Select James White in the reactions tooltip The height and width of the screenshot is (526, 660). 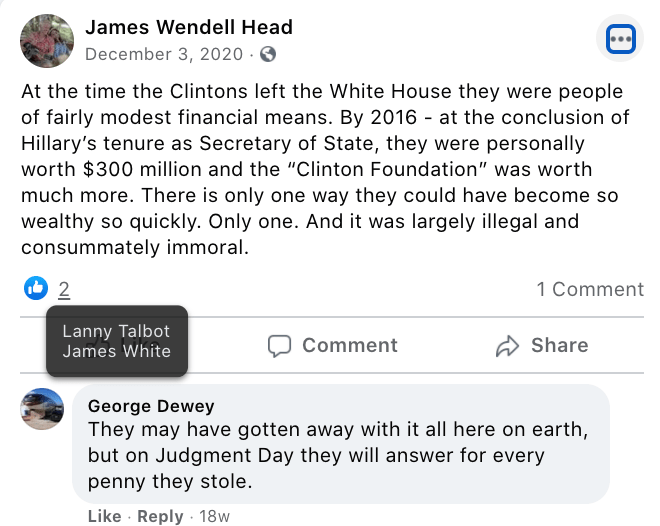click(116, 351)
